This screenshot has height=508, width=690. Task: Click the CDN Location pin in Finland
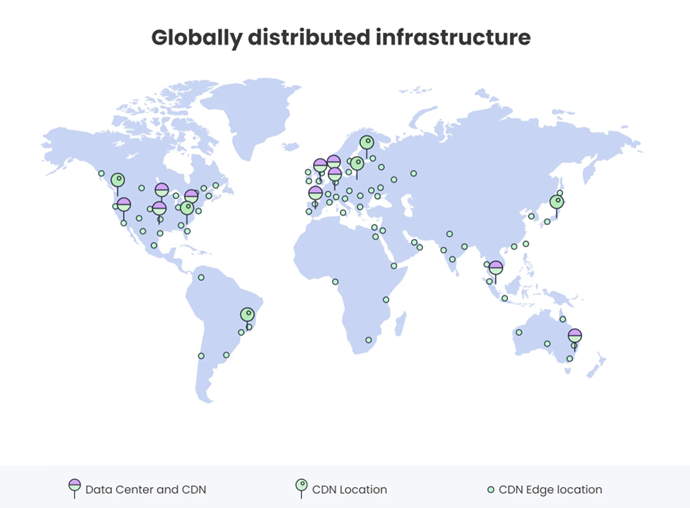click(367, 143)
